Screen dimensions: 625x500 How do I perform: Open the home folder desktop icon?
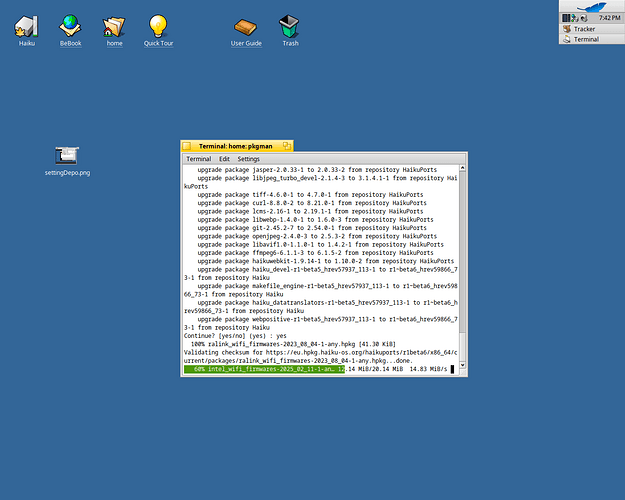pos(114,27)
